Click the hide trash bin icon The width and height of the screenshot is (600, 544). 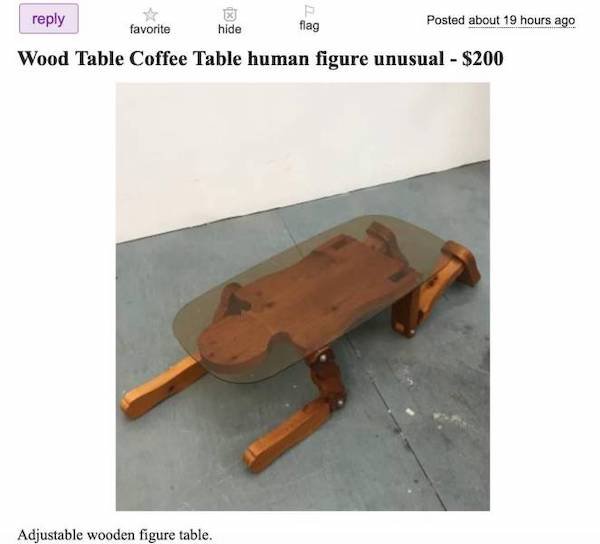pyautogui.click(x=230, y=15)
